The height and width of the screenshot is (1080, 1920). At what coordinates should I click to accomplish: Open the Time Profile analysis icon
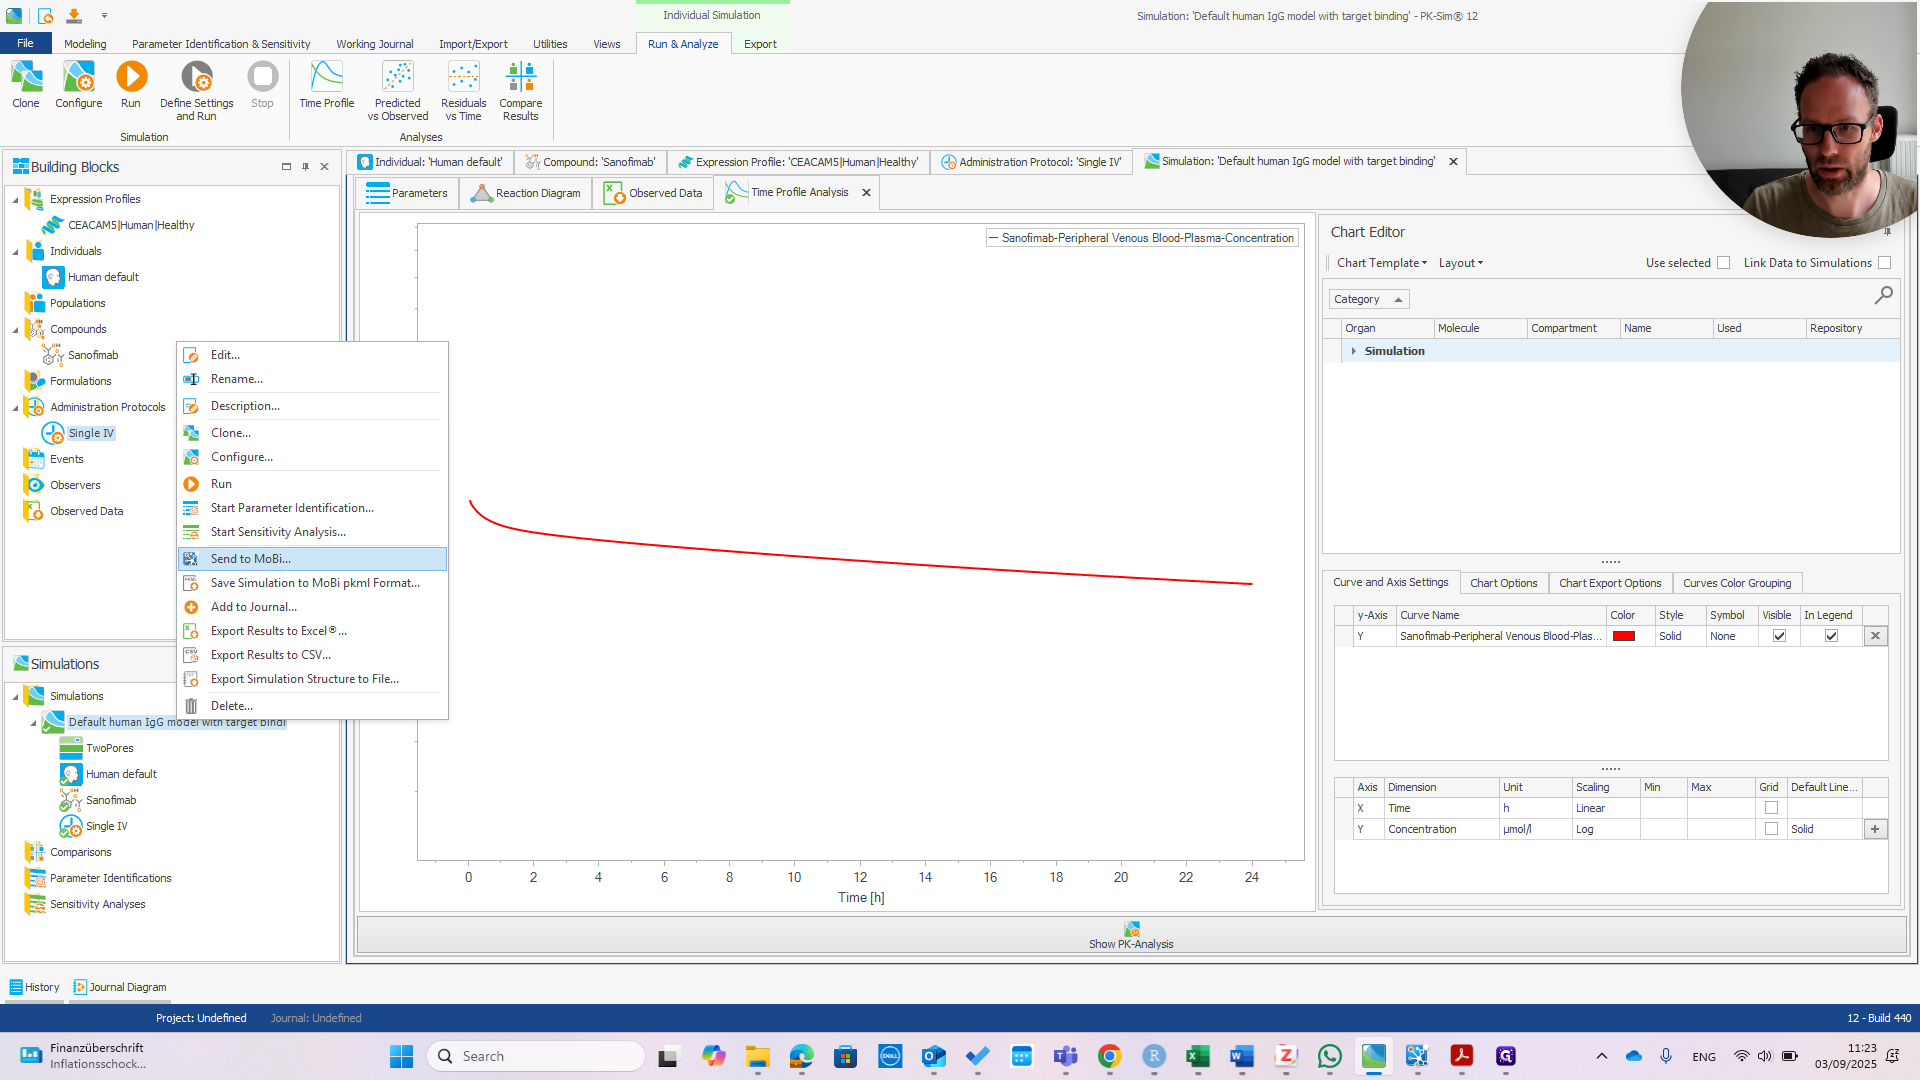click(x=326, y=78)
